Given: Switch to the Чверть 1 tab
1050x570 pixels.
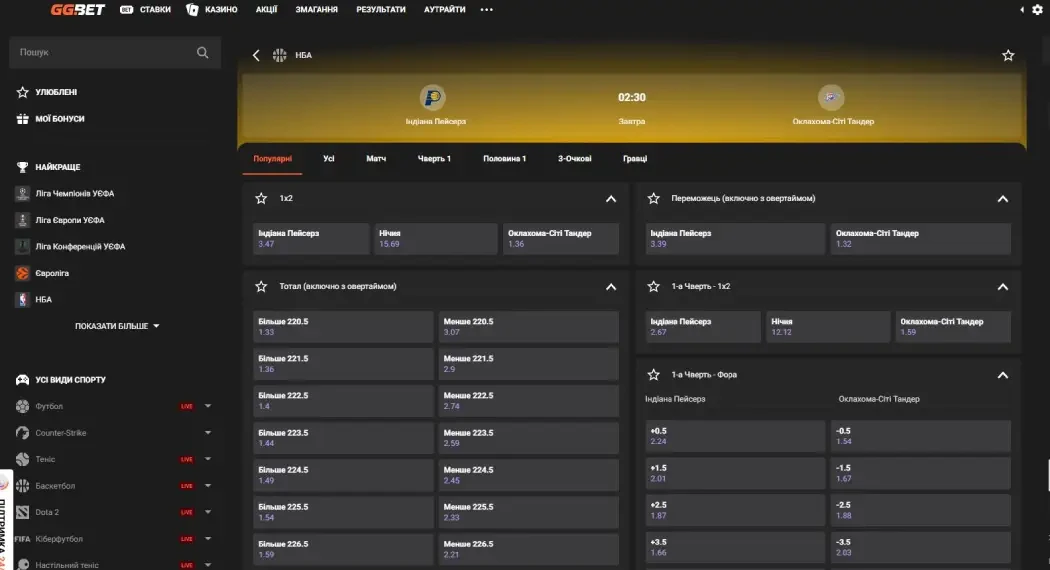Looking at the screenshot, I should (434, 158).
